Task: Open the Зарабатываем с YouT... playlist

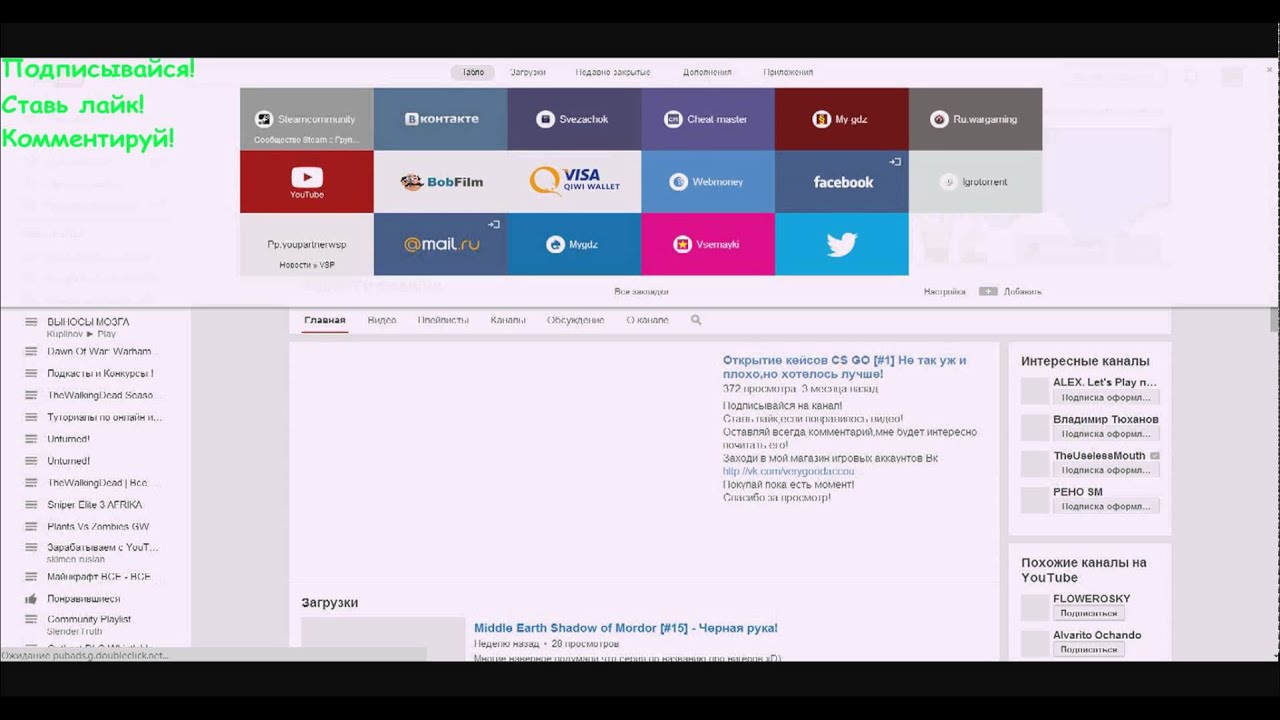Action: pyautogui.click(x=103, y=547)
